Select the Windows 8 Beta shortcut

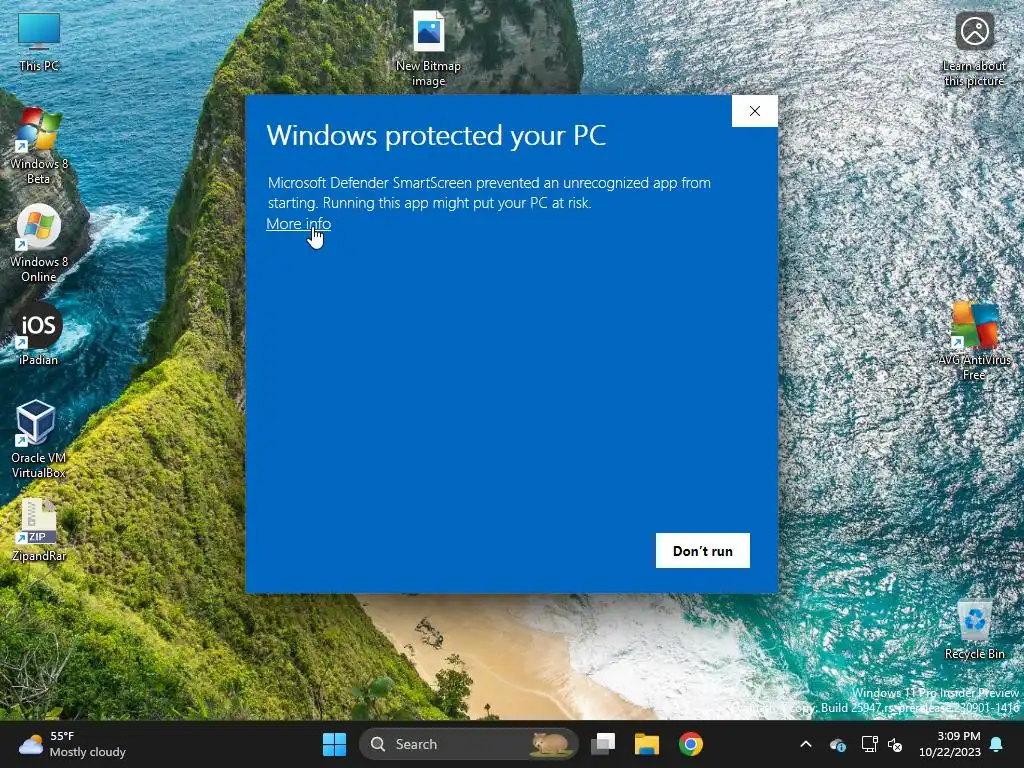point(39,146)
